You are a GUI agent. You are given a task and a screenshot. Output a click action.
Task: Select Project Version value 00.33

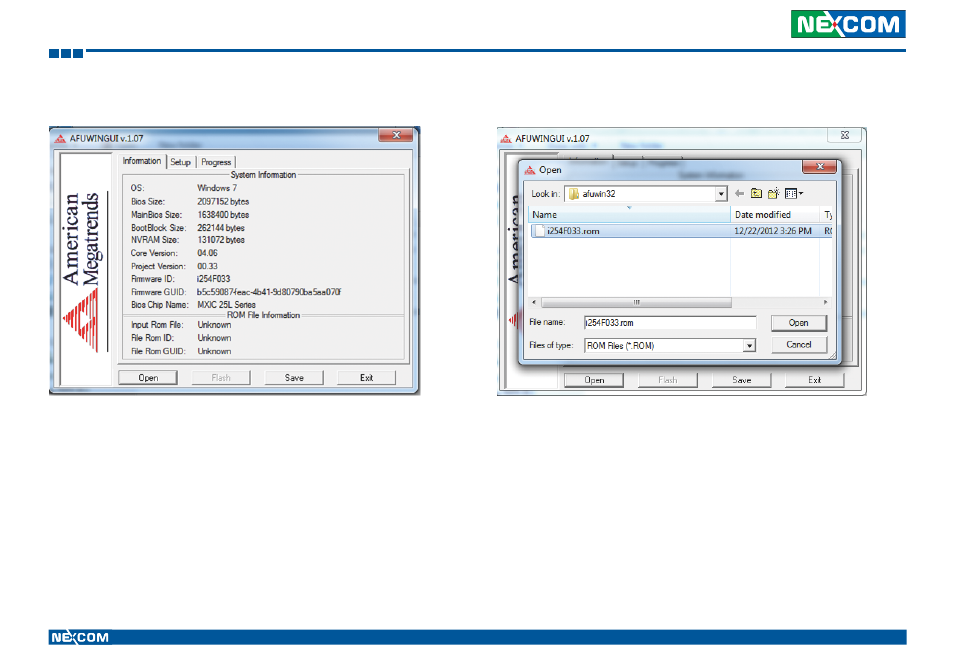(x=207, y=266)
